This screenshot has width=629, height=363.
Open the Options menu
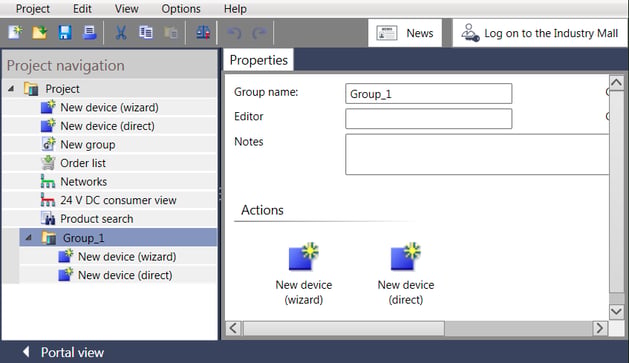coord(181,9)
